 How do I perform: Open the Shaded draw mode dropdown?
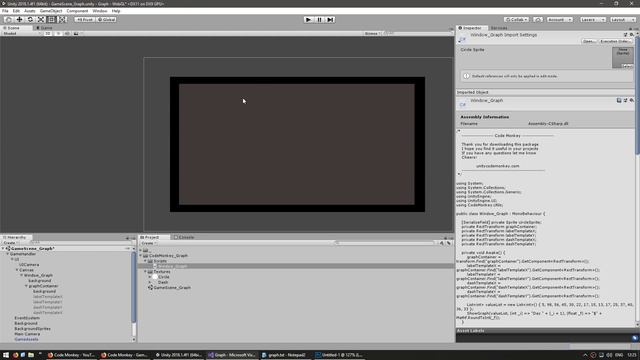[x=21, y=33]
